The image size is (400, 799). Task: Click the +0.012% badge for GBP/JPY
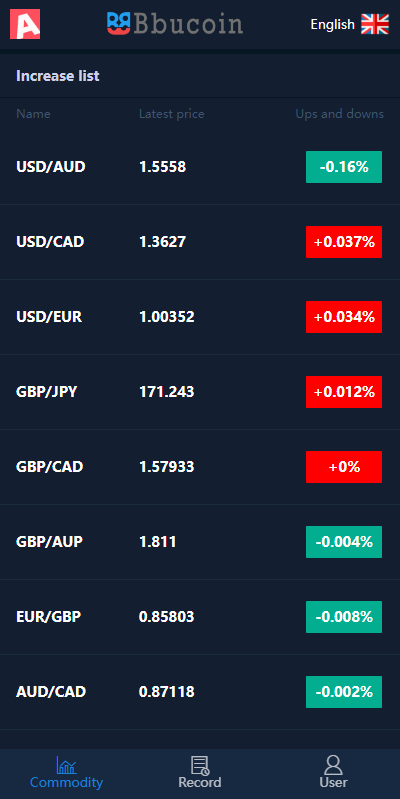tap(344, 392)
